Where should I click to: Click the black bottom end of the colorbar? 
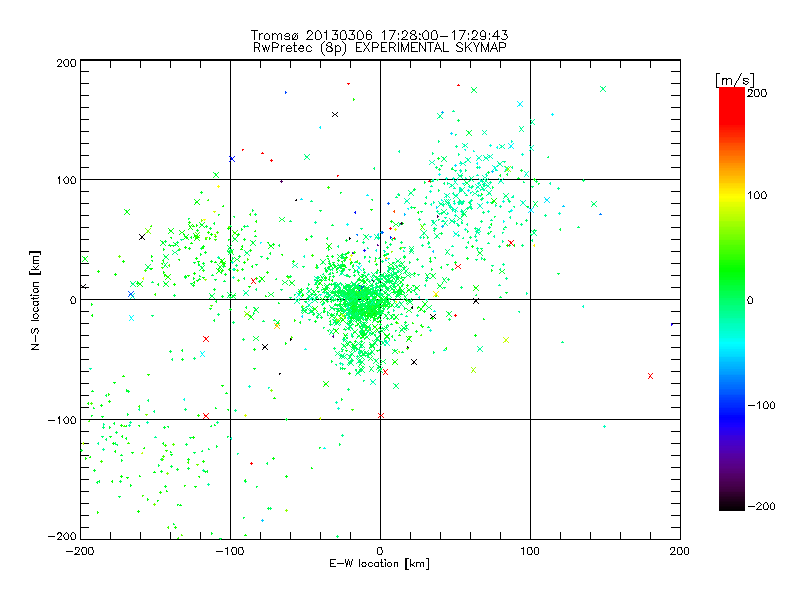tap(732, 504)
